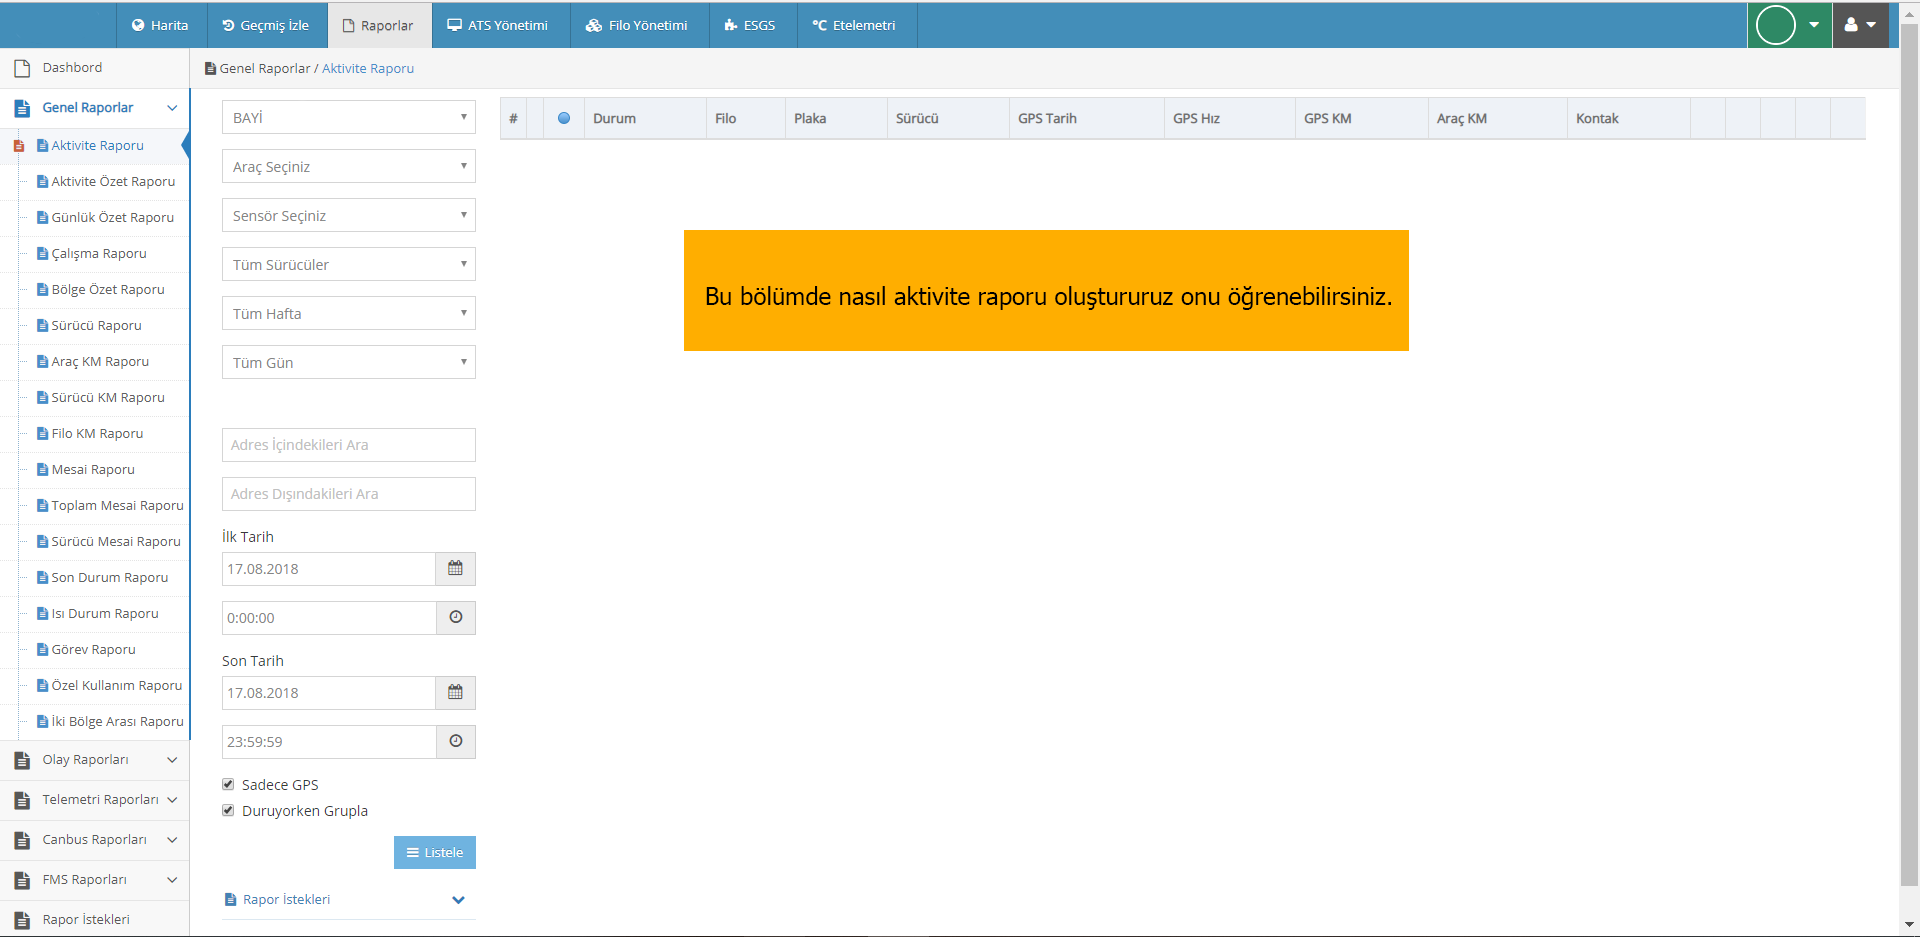
Task: Collapse the Genel Raporlar section chevron
Action: point(172,108)
